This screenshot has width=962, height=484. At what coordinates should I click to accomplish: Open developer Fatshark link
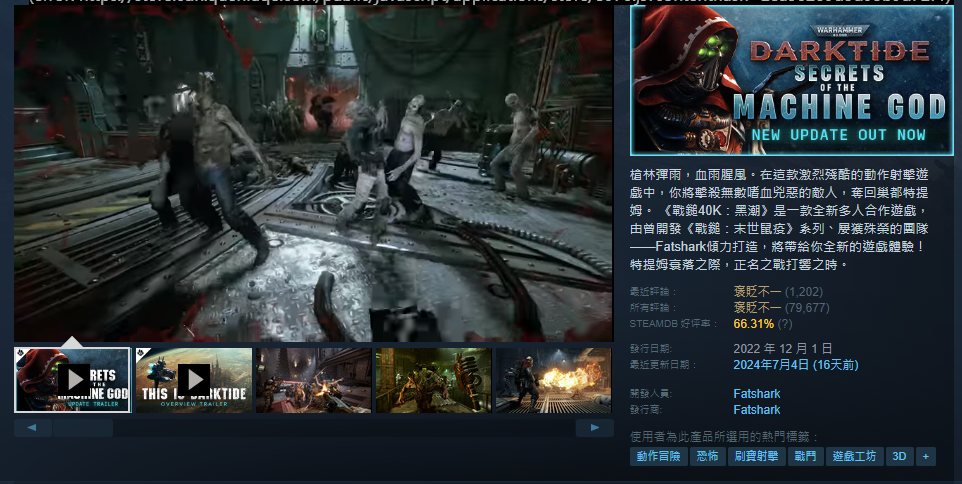(756, 394)
